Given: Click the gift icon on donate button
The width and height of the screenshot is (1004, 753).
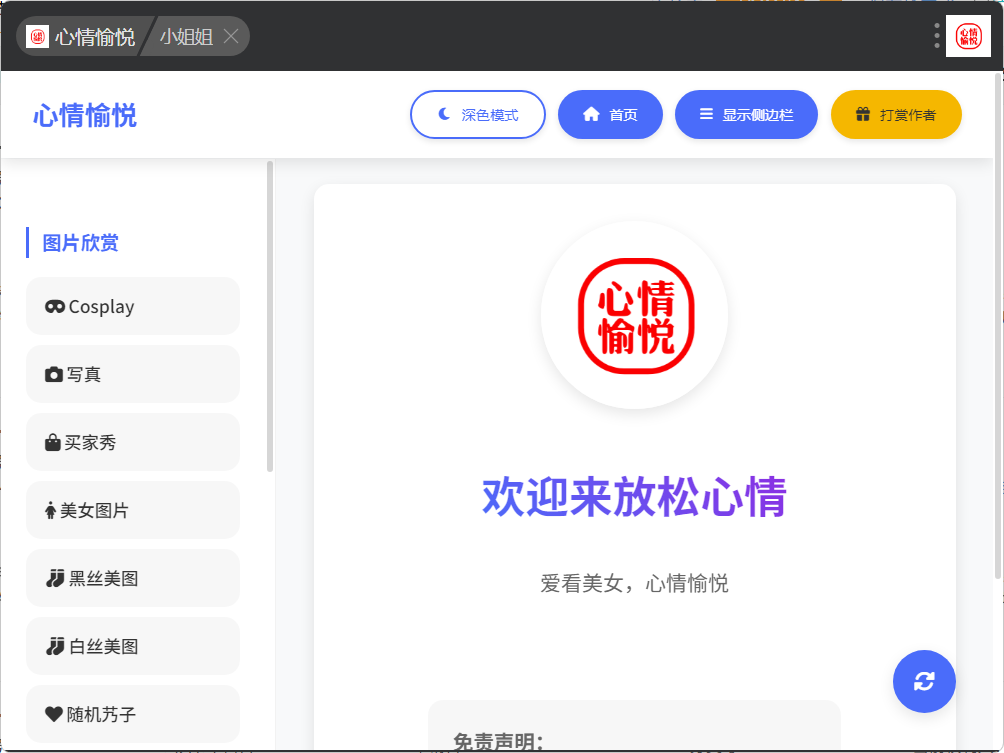Looking at the screenshot, I should pos(863,114).
